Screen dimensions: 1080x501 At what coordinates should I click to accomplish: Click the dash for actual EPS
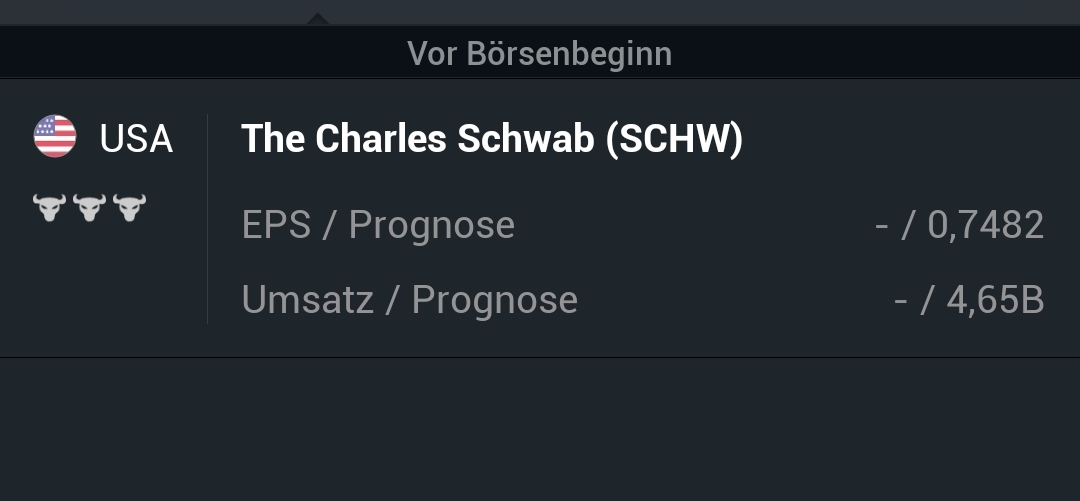[x=881, y=225]
